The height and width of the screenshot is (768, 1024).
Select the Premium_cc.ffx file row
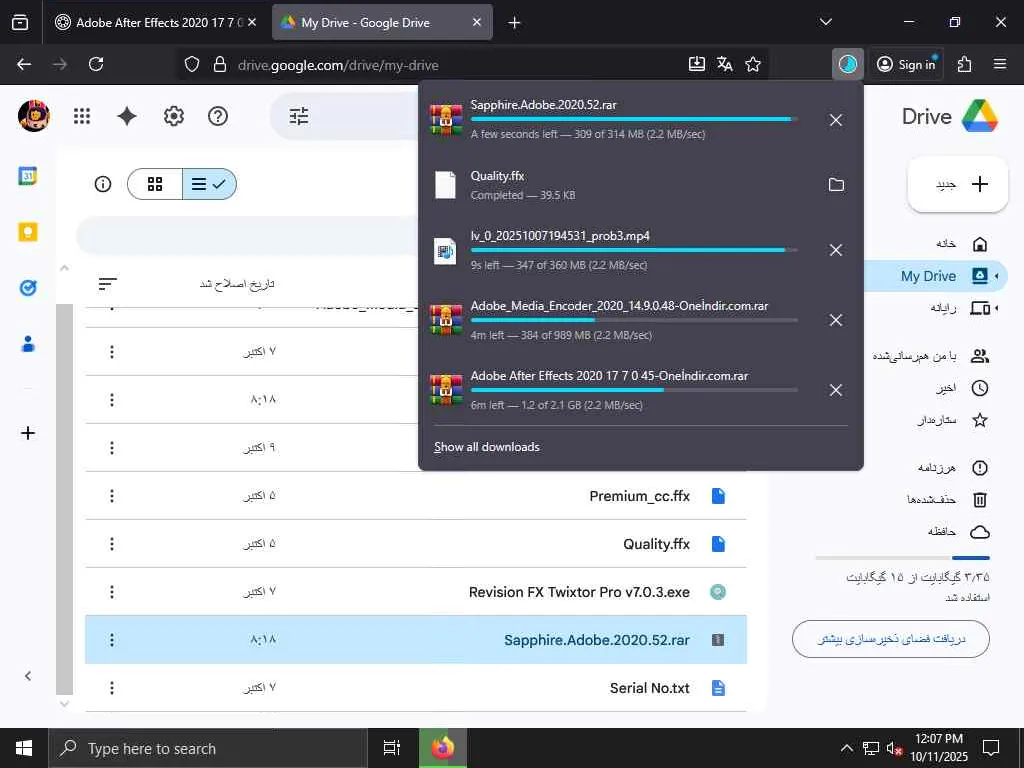click(x=416, y=496)
